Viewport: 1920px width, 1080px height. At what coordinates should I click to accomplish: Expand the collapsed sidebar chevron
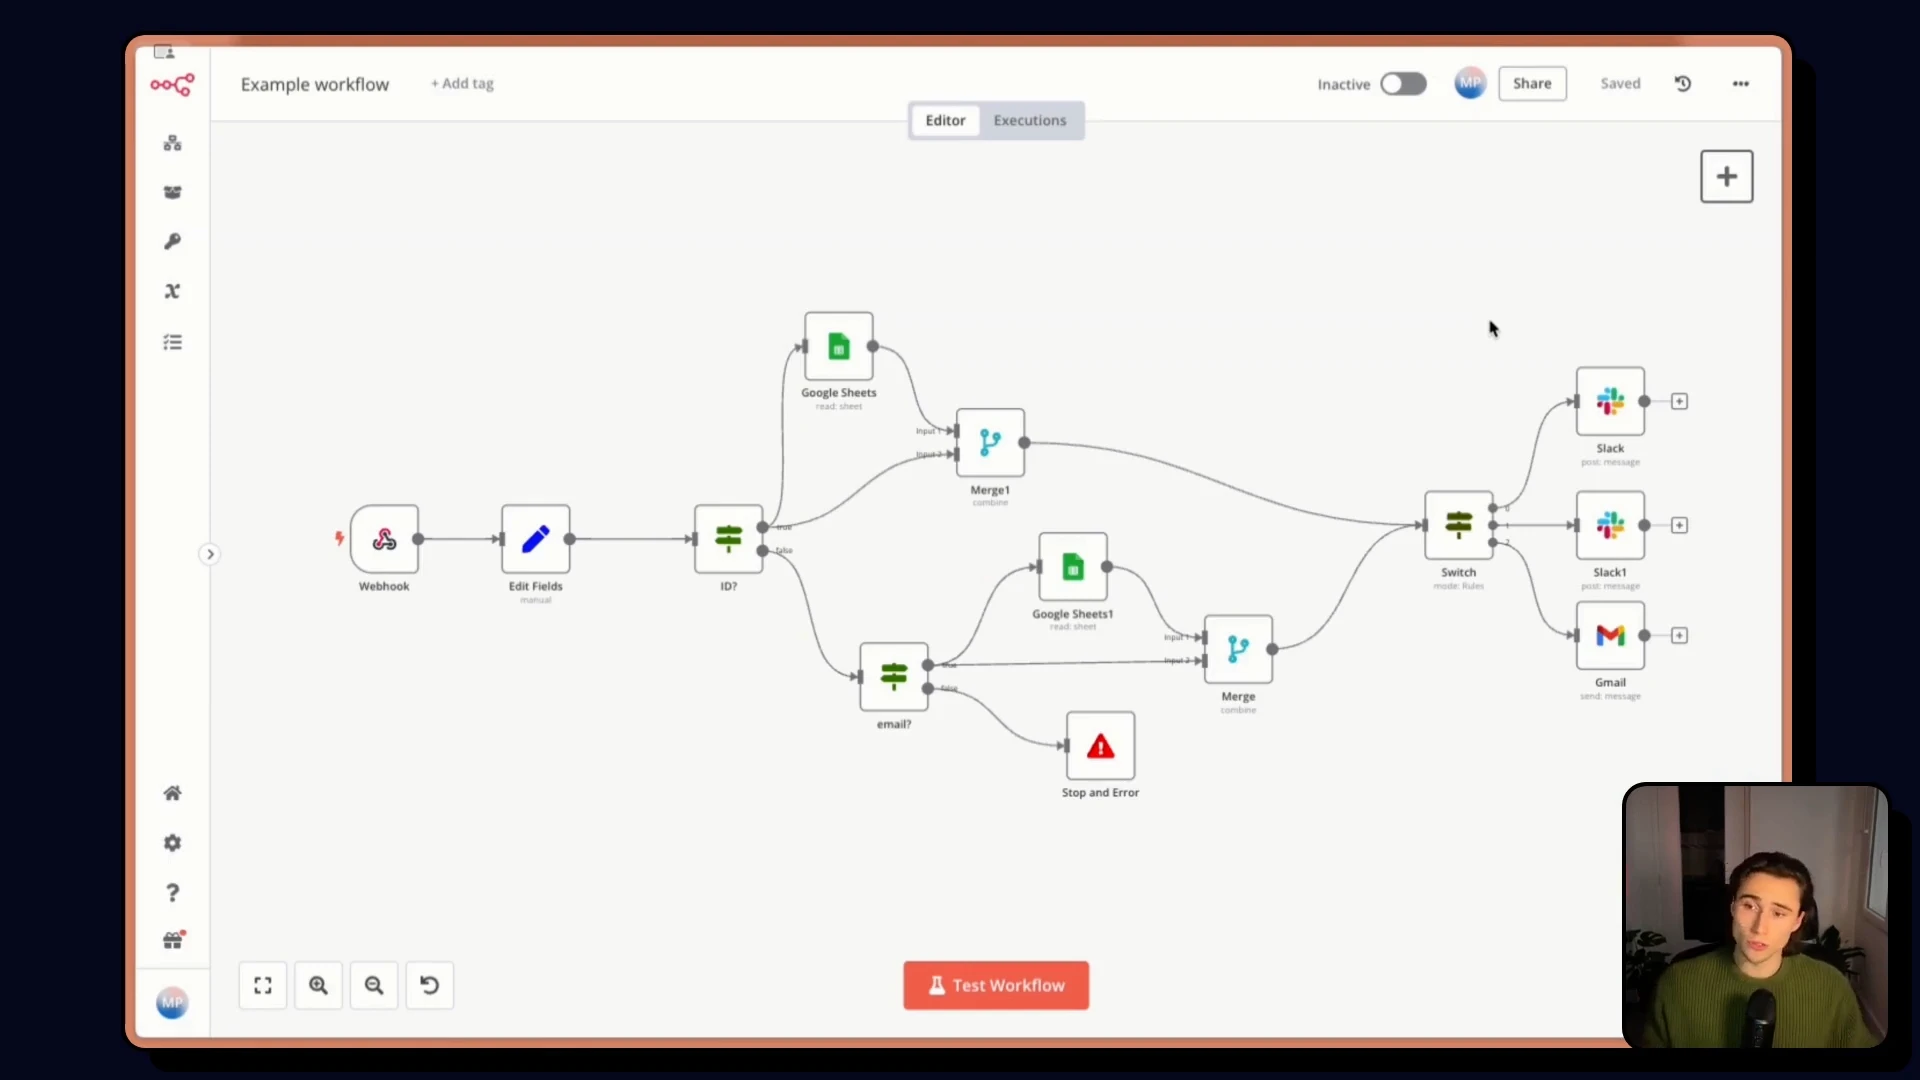(x=210, y=554)
